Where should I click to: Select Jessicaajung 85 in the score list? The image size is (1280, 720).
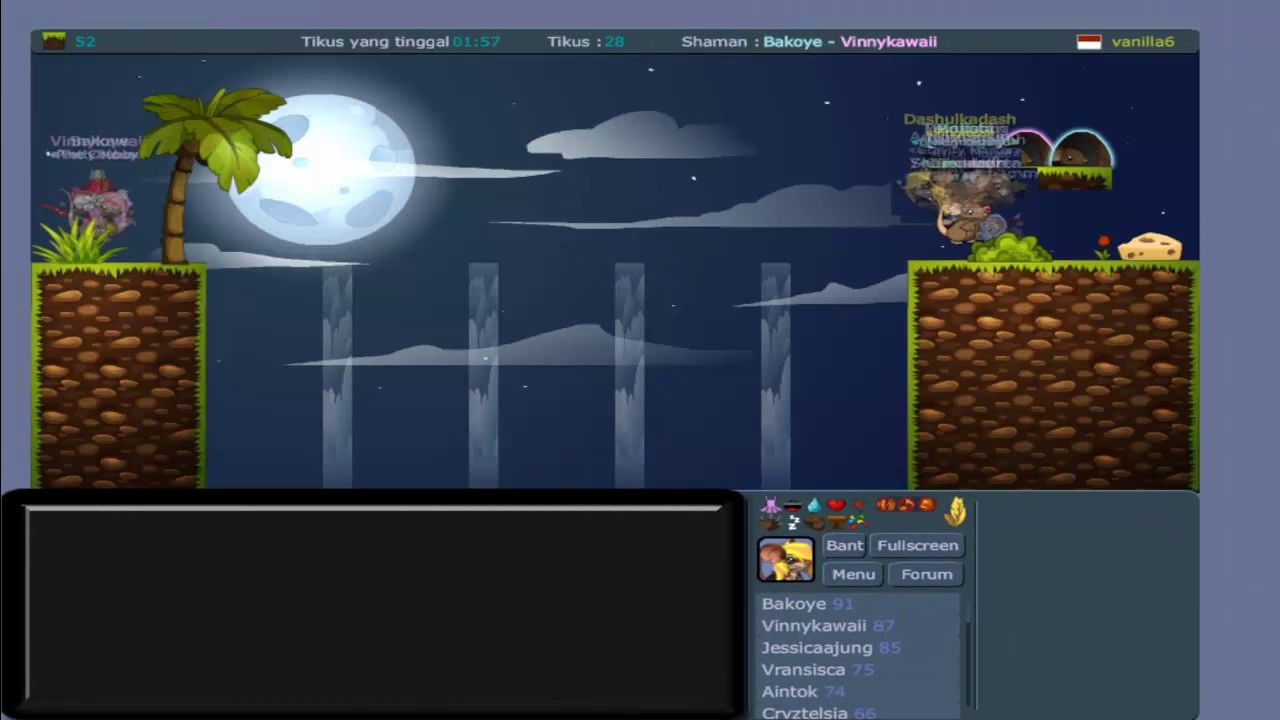coord(831,648)
